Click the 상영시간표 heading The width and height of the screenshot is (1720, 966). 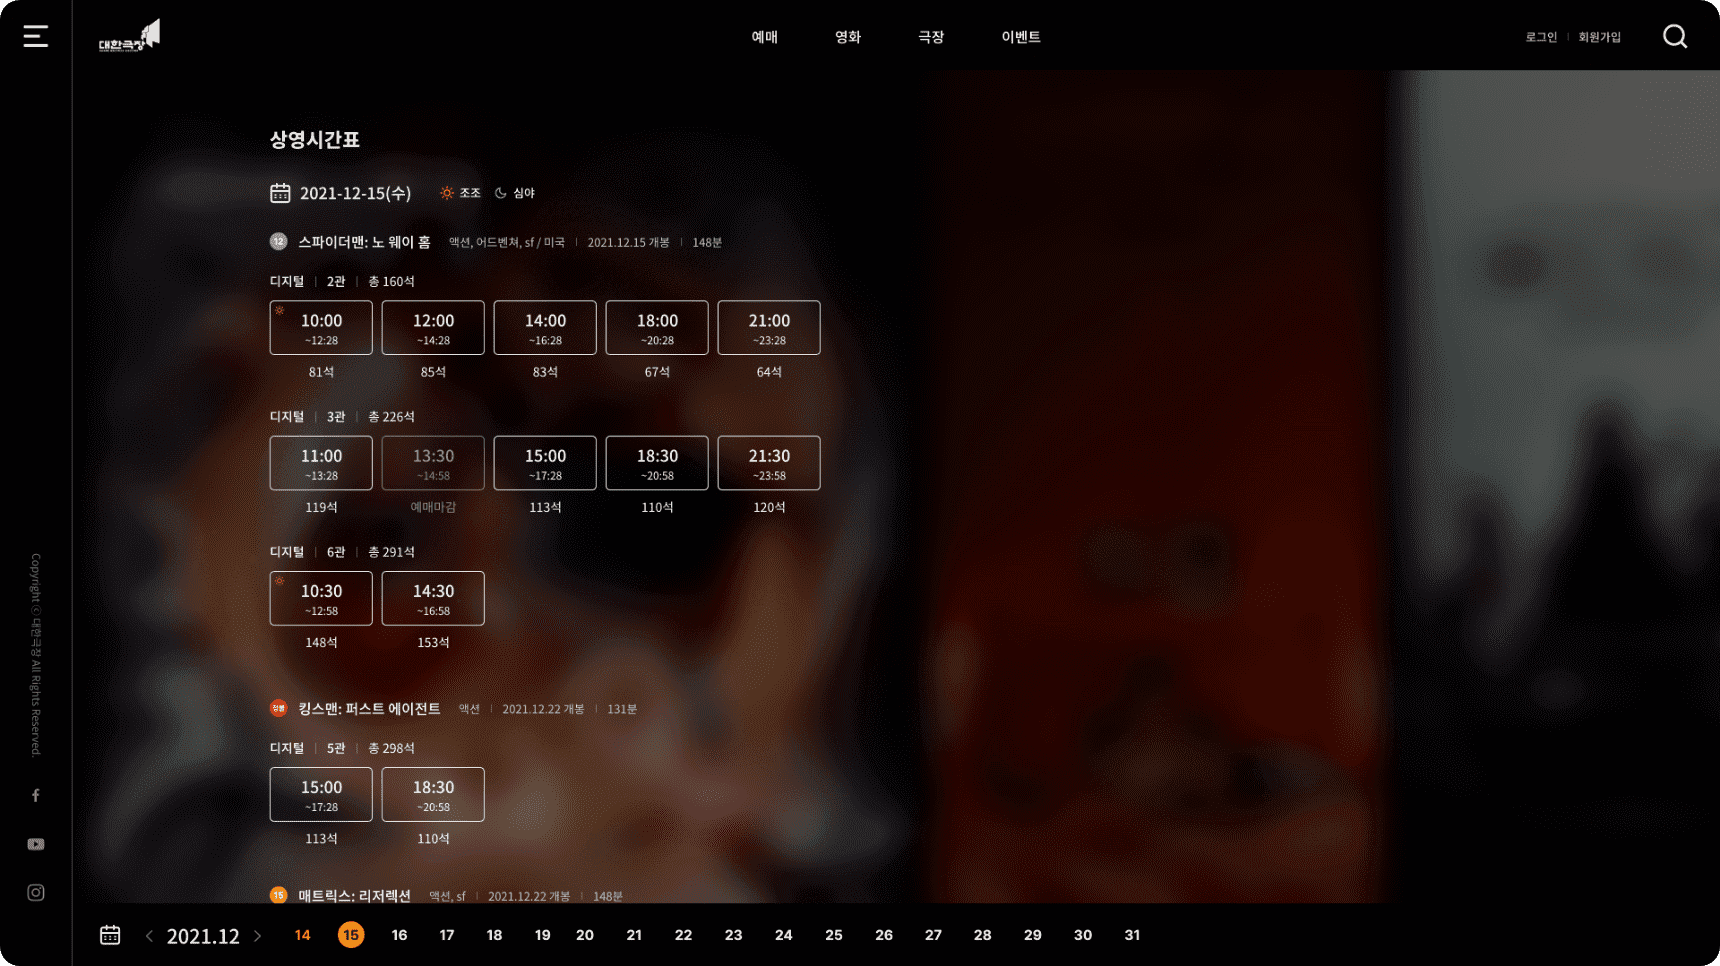[x=315, y=139]
